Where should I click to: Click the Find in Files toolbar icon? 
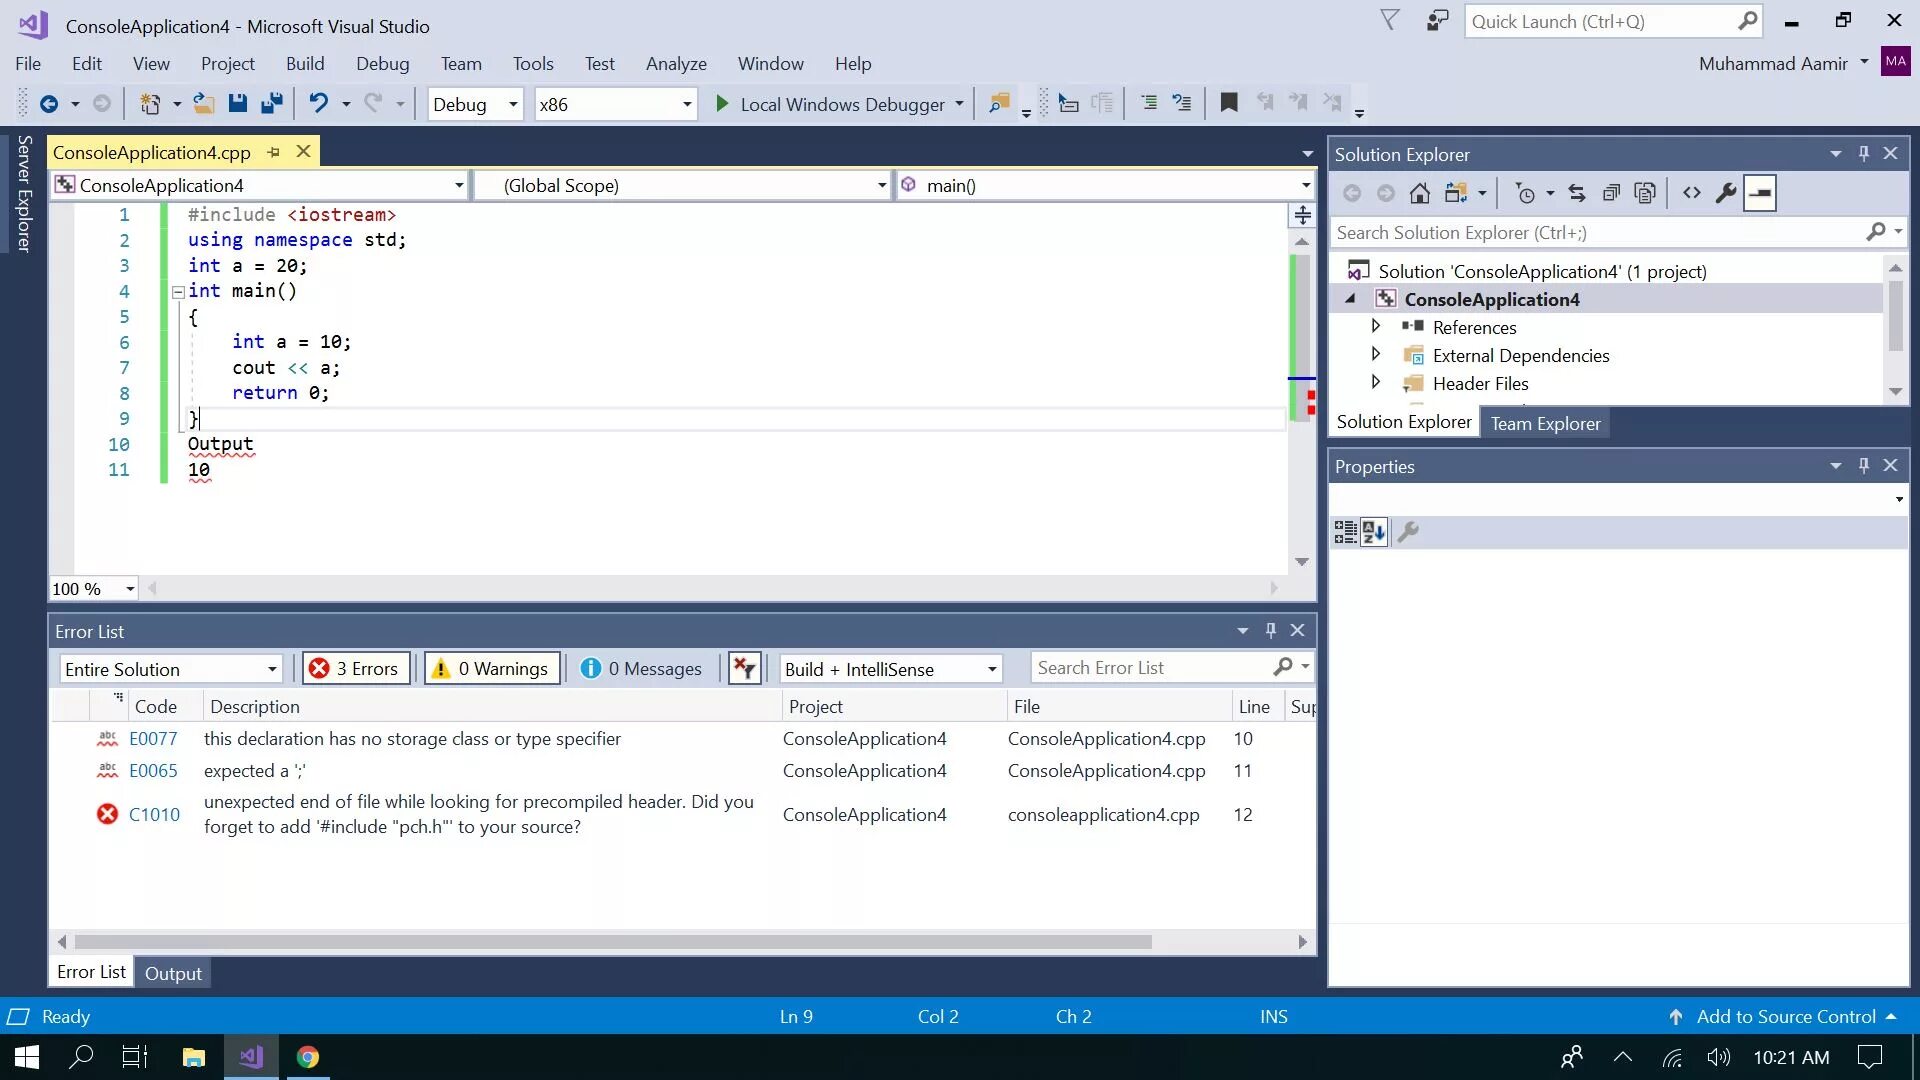click(998, 103)
